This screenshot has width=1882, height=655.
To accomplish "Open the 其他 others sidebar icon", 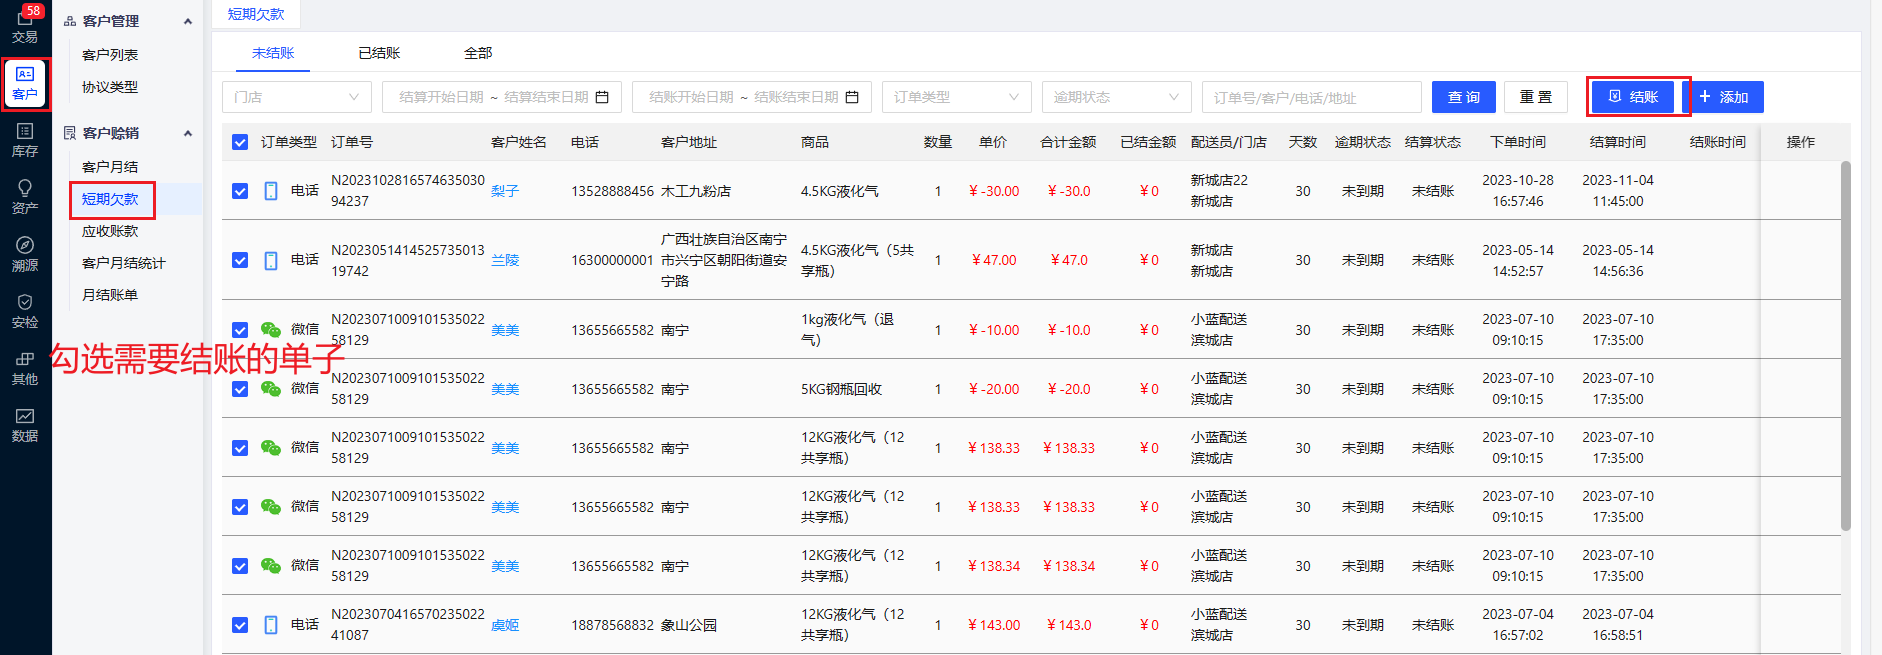I will click(x=25, y=369).
